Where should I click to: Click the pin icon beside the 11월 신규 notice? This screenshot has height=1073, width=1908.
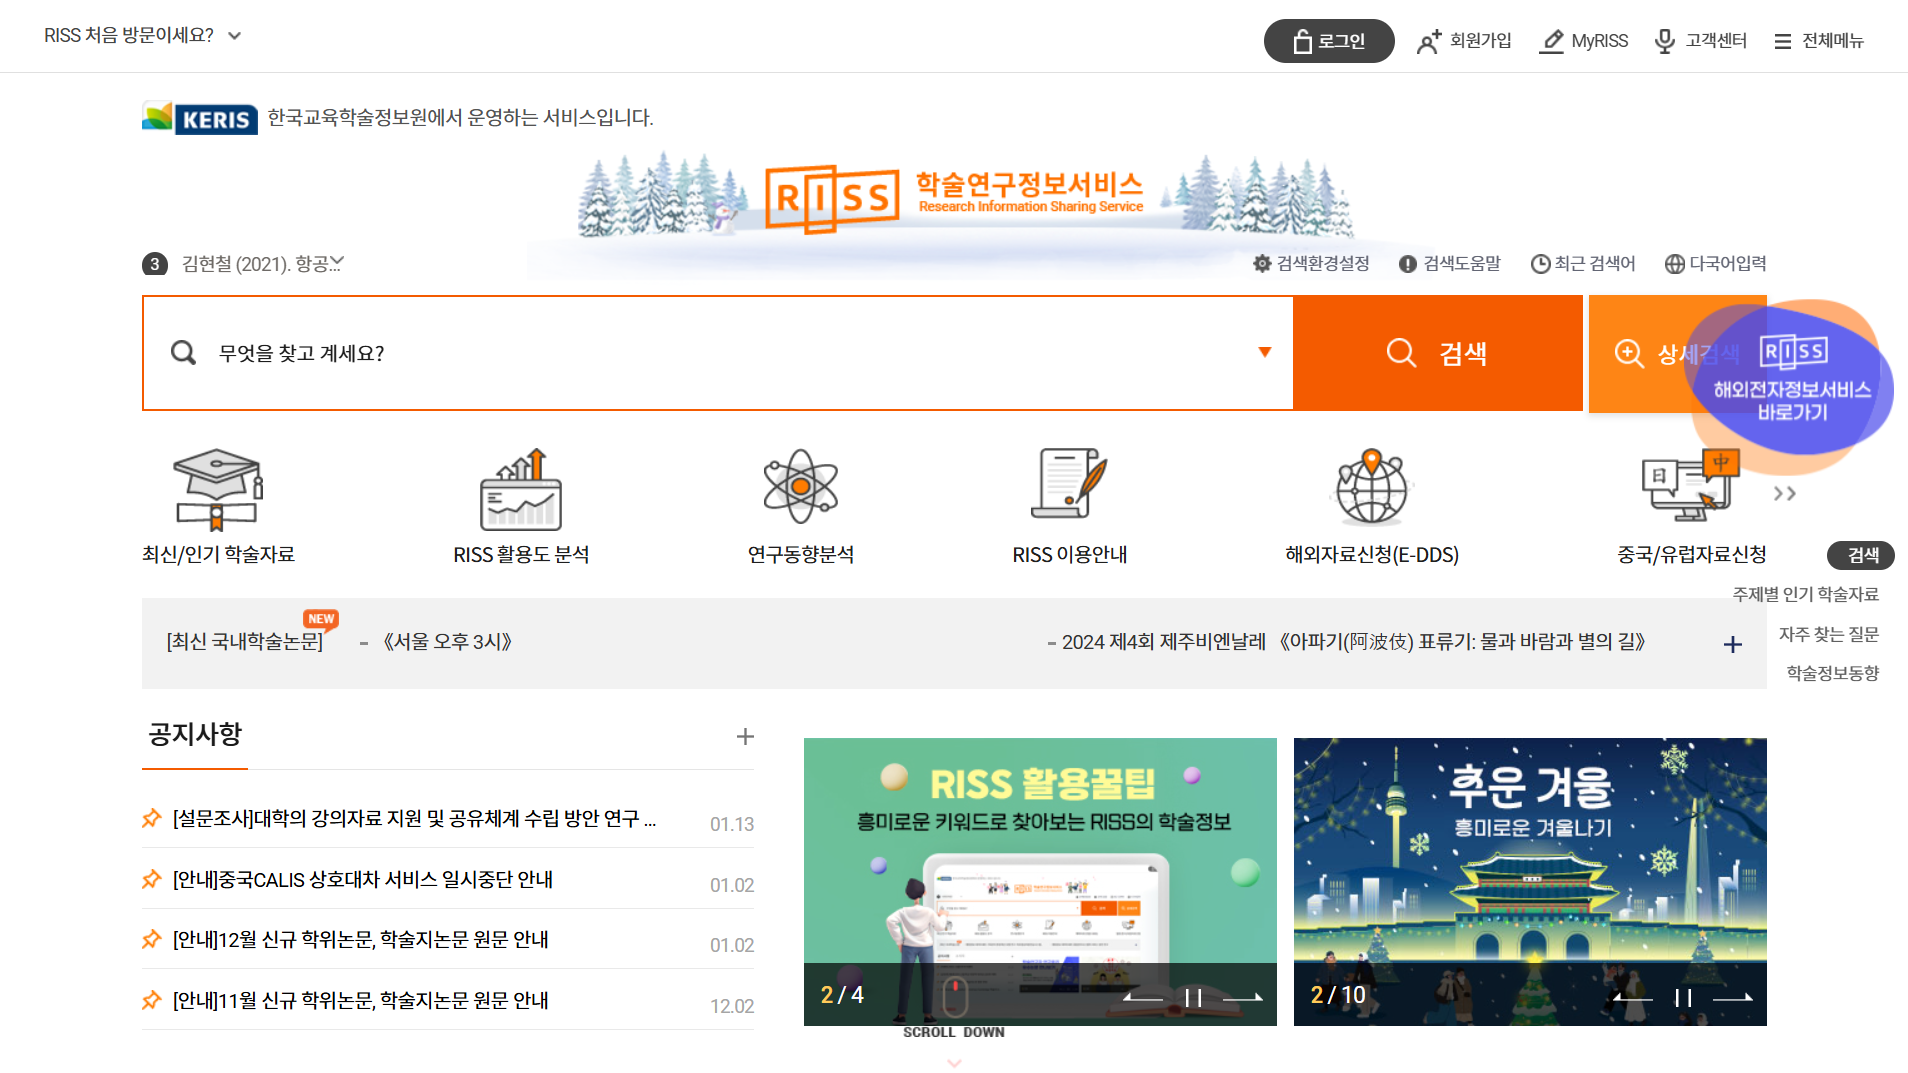[x=152, y=1001]
